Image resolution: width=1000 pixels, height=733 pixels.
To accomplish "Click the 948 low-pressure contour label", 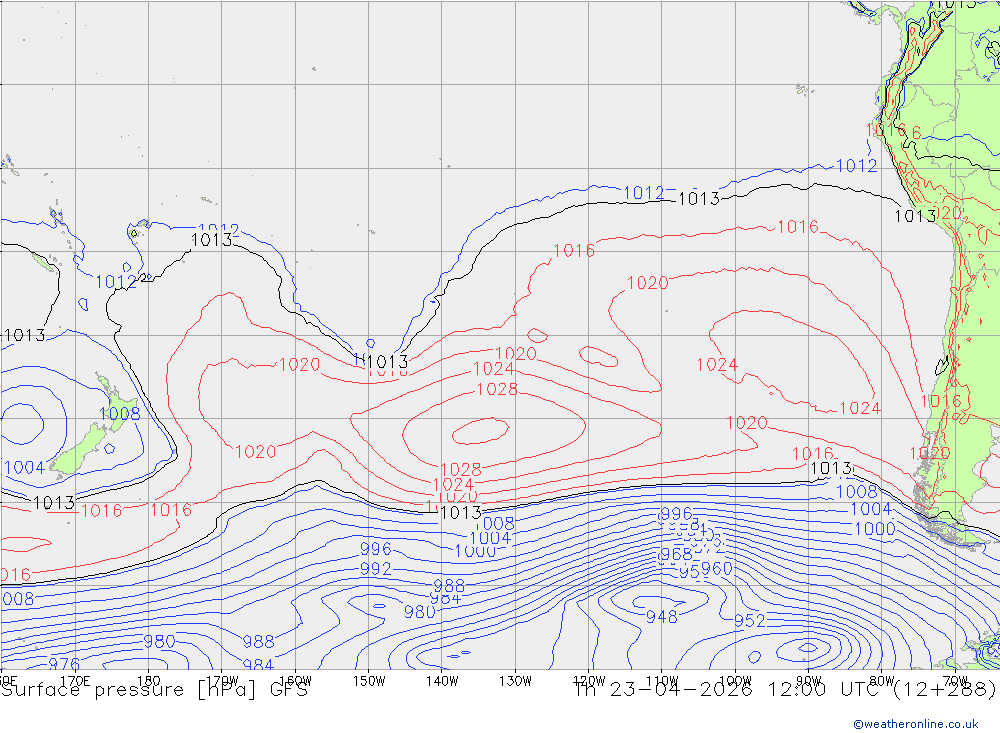I will 661,617.
